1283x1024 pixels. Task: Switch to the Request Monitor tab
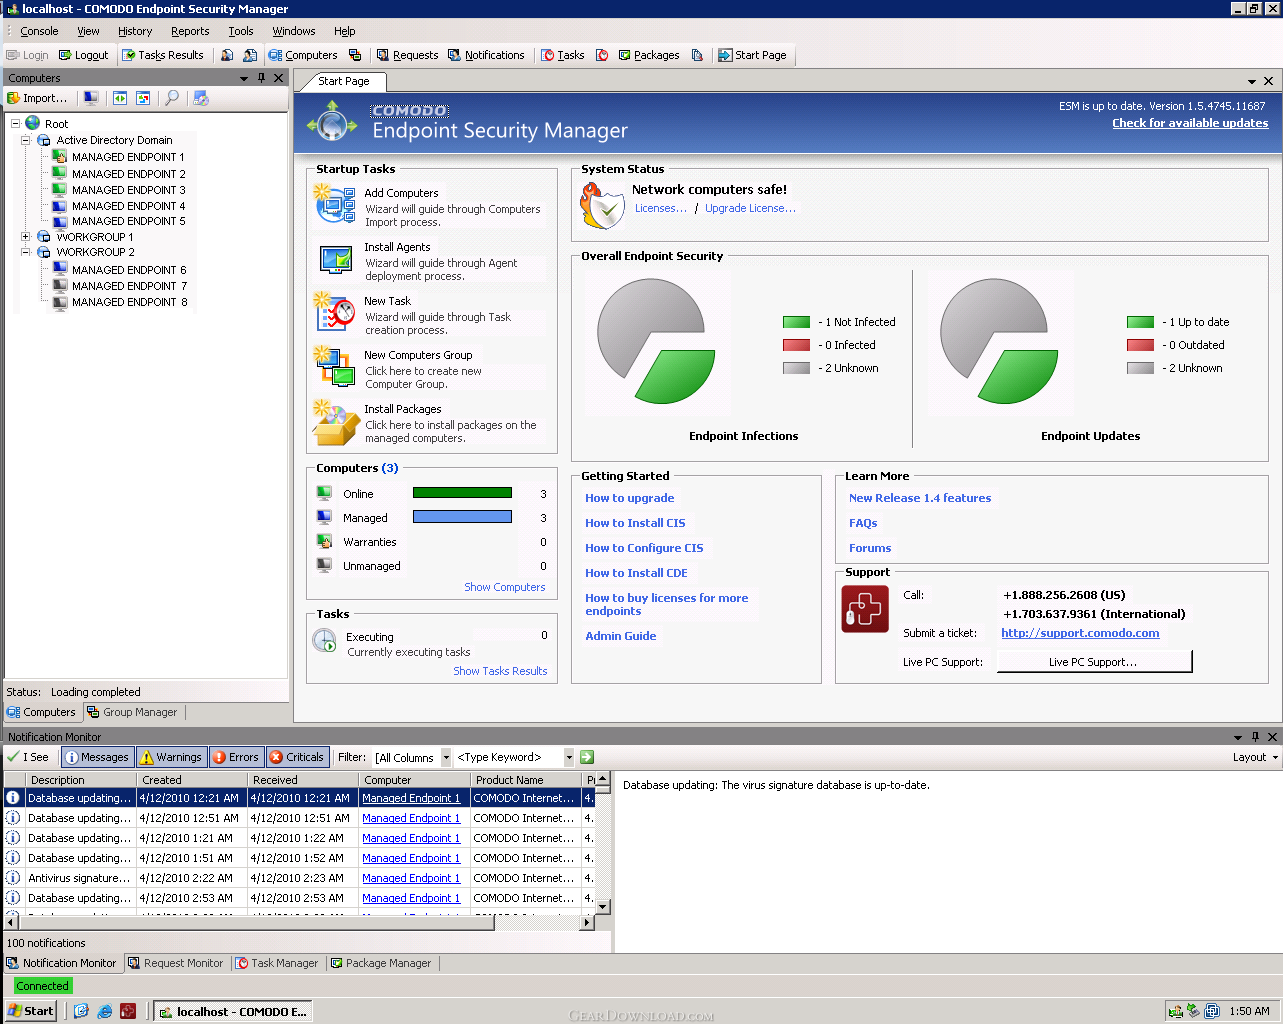[176, 963]
